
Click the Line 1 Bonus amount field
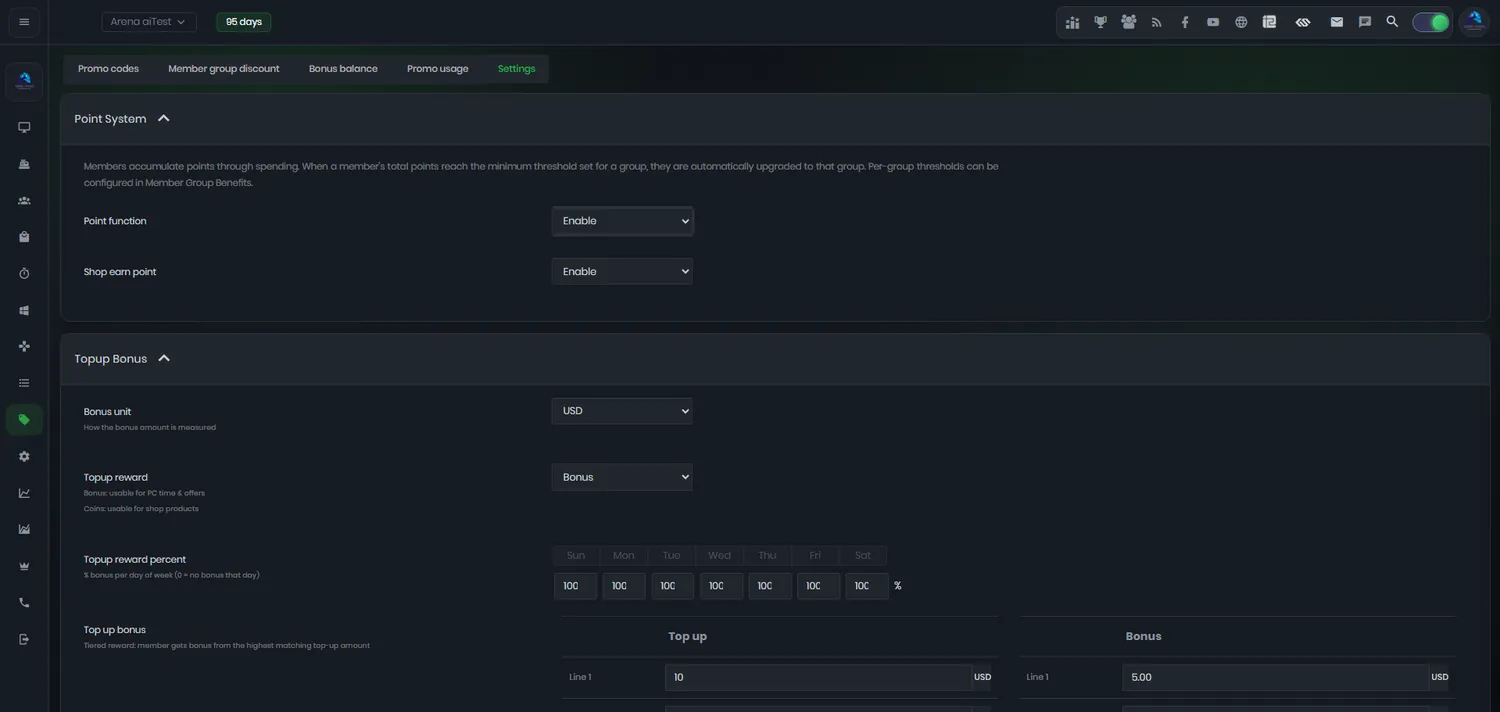tap(1275, 677)
